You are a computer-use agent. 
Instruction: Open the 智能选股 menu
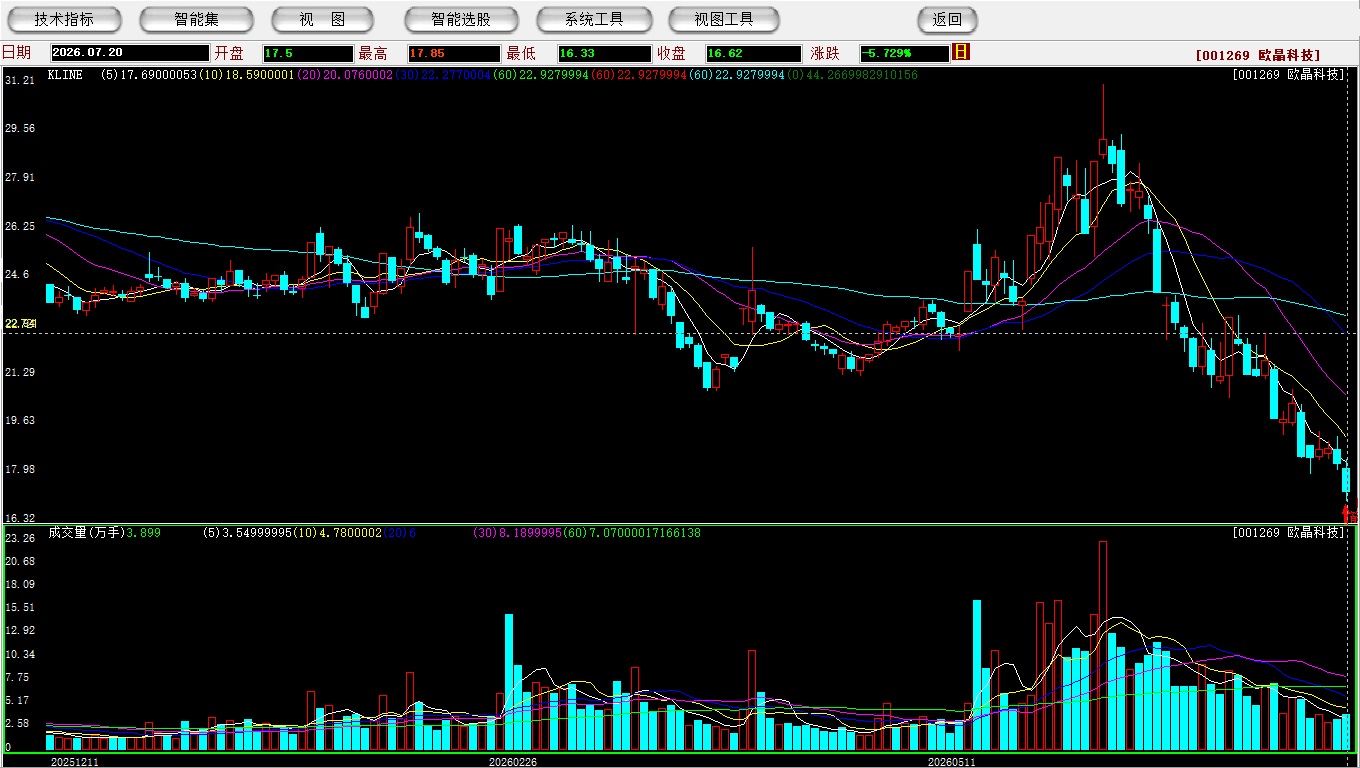click(x=461, y=19)
